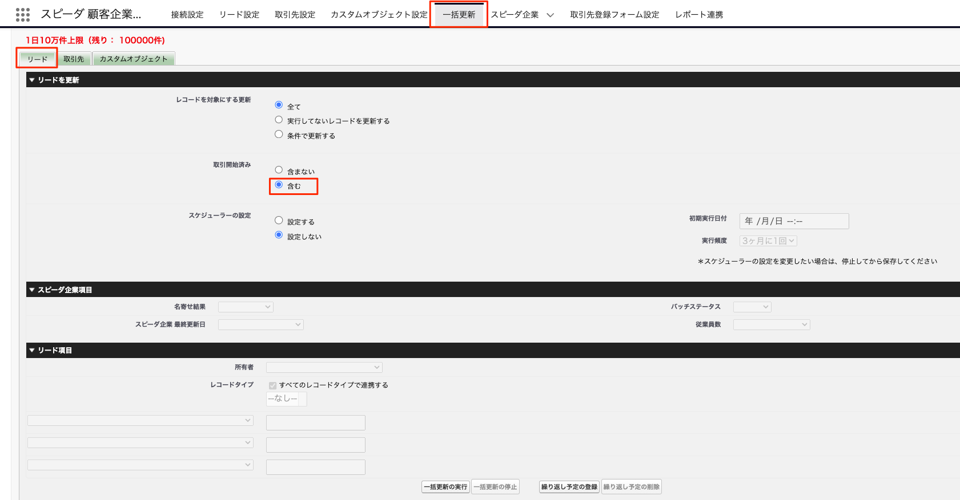Switch to the リード sub-tab
This screenshot has height=500, width=960.
pos(37,59)
